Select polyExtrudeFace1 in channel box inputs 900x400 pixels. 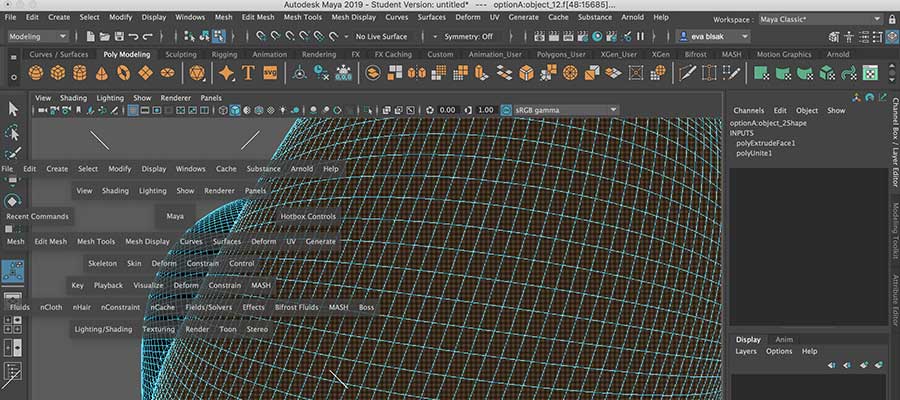[x=765, y=143]
